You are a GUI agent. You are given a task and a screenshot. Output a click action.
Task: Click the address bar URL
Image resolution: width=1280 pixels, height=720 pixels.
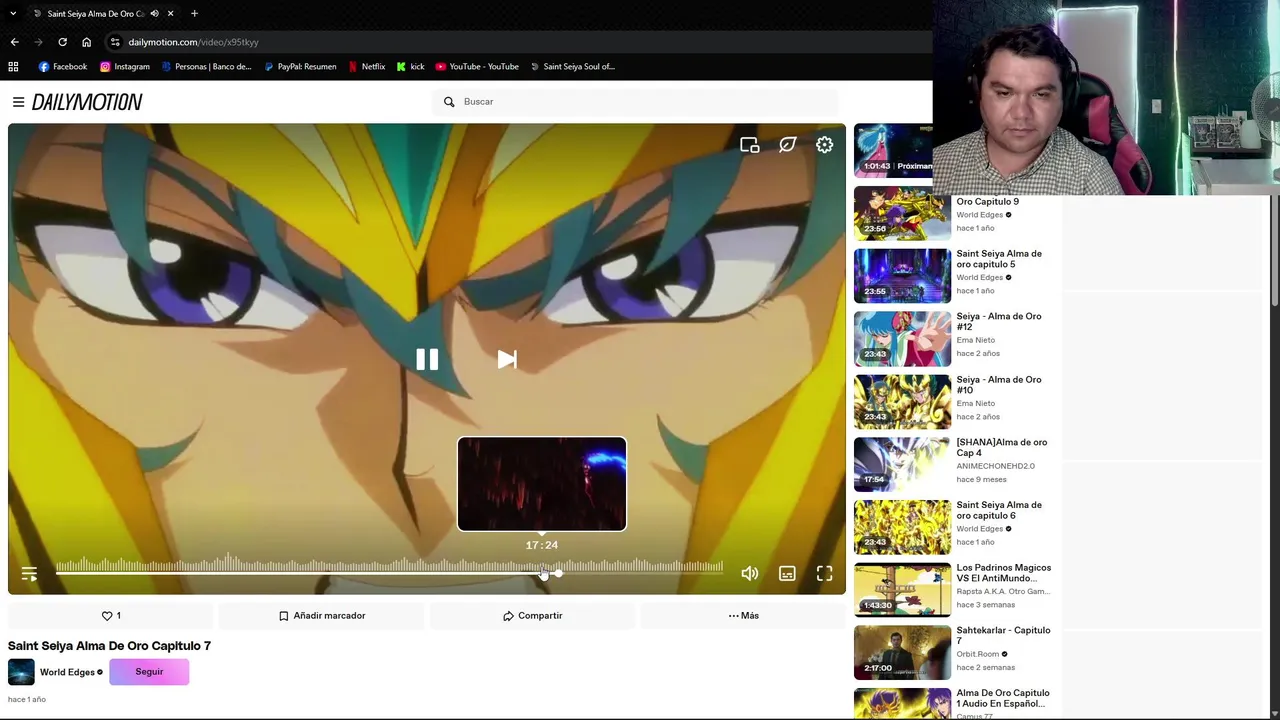pos(193,42)
